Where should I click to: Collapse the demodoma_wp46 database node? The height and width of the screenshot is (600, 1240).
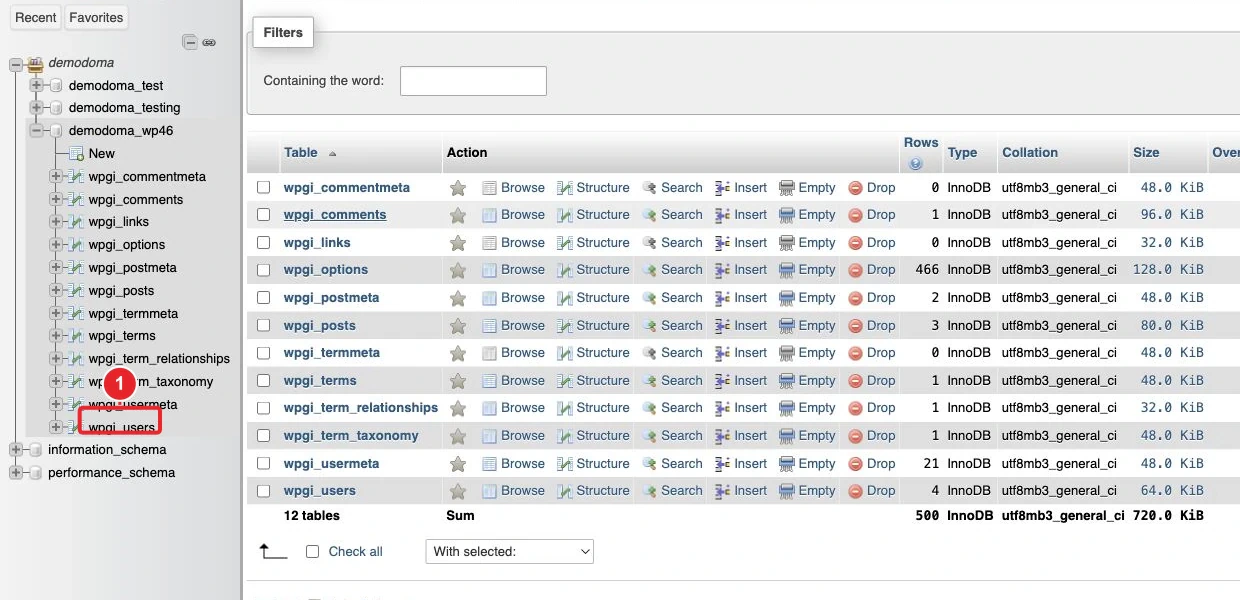(x=36, y=131)
